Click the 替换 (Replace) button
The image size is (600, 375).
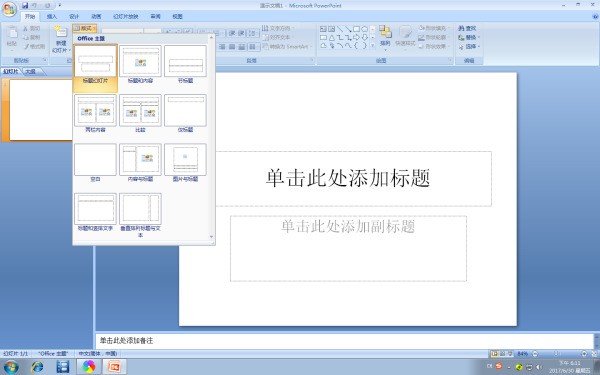[468, 37]
